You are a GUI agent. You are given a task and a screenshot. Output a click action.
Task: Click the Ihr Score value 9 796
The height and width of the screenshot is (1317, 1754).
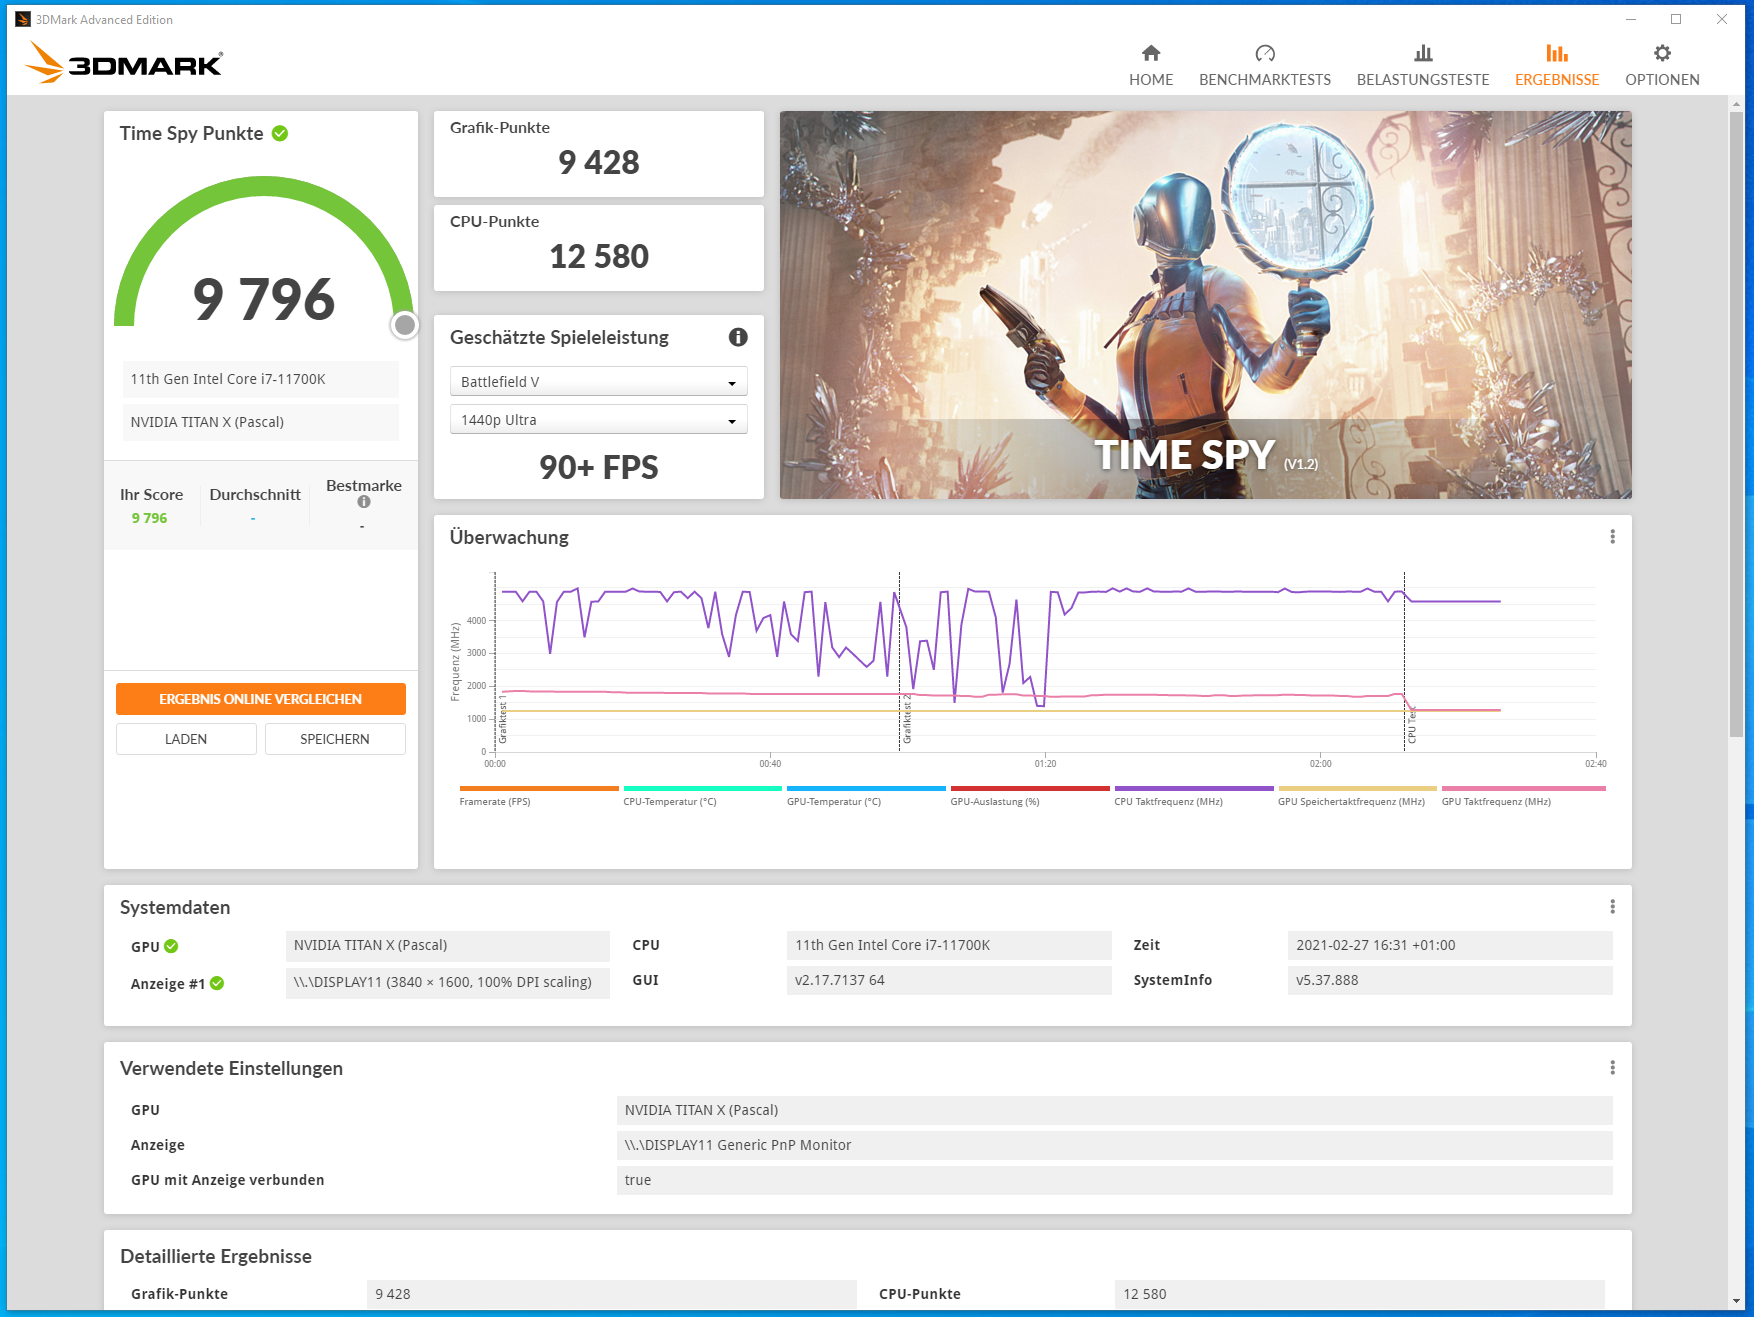click(x=150, y=518)
